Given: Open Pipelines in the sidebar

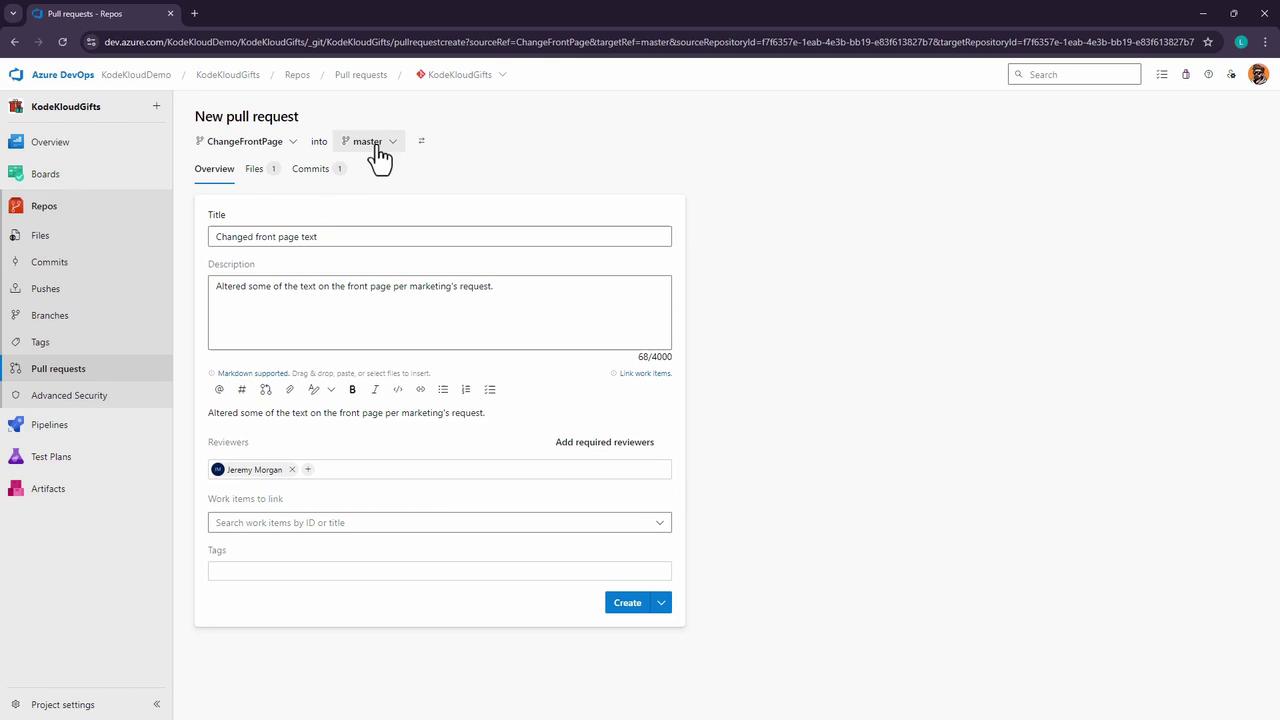Looking at the screenshot, I should click(86, 425).
